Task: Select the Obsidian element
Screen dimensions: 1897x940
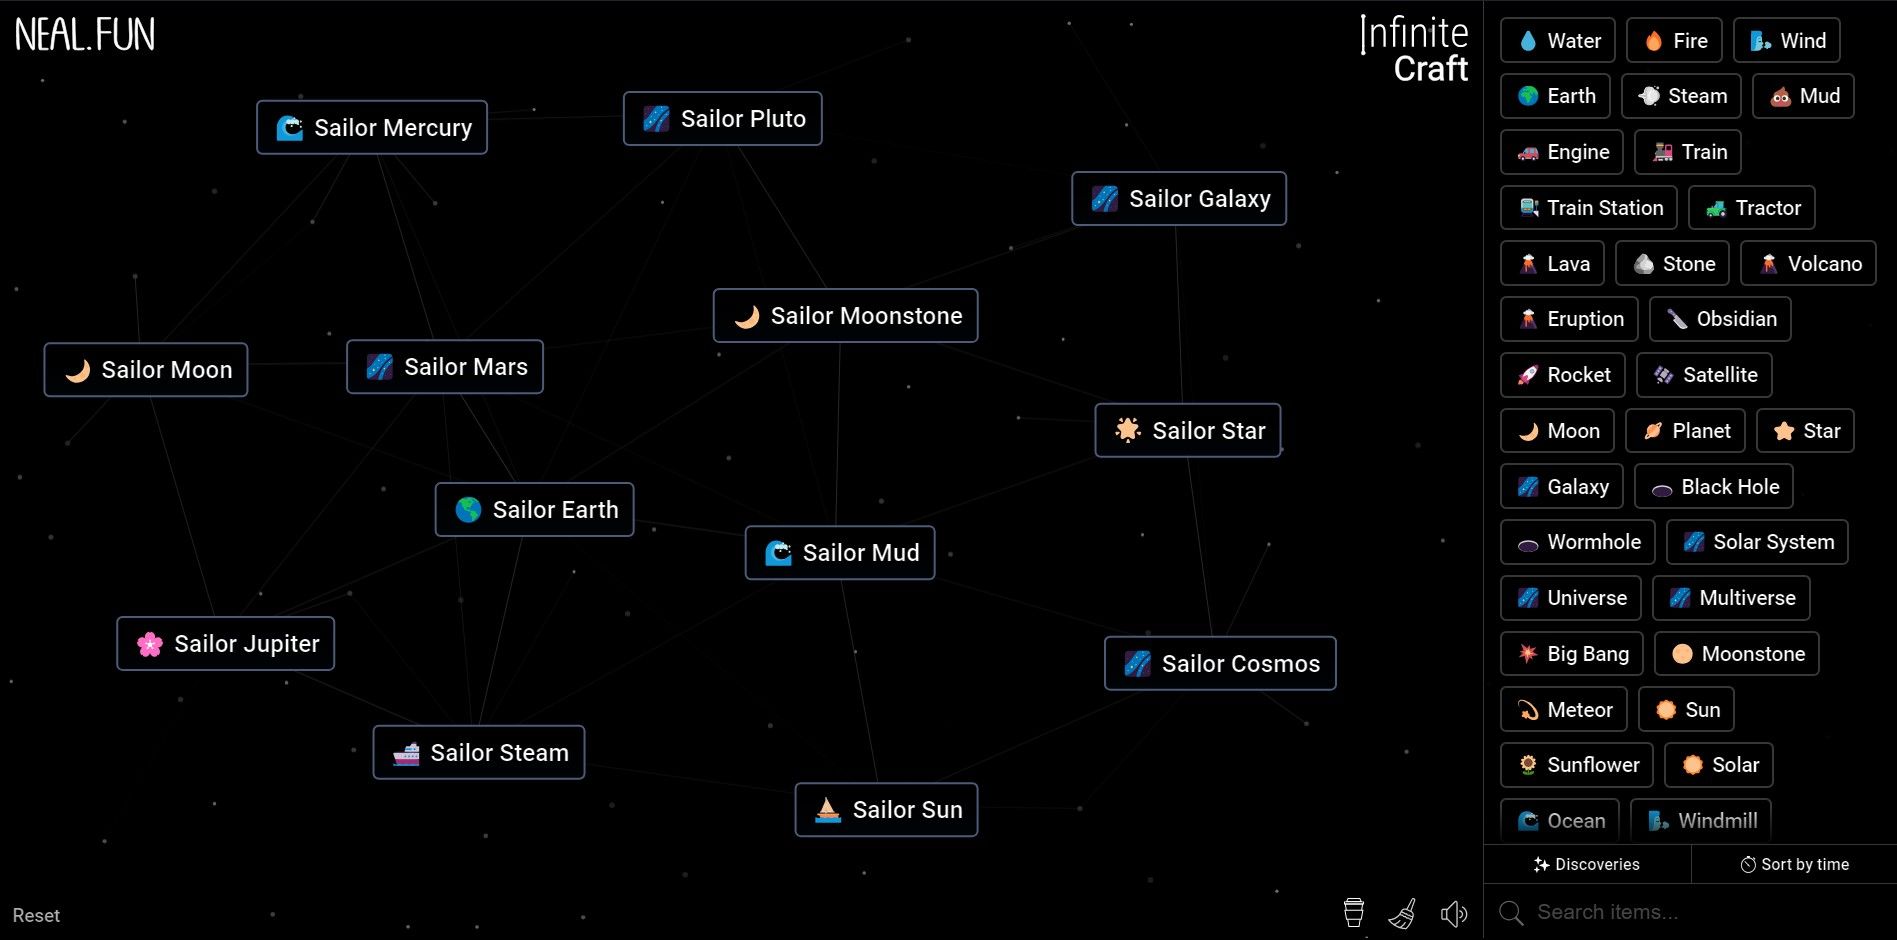Action: (x=1721, y=319)
